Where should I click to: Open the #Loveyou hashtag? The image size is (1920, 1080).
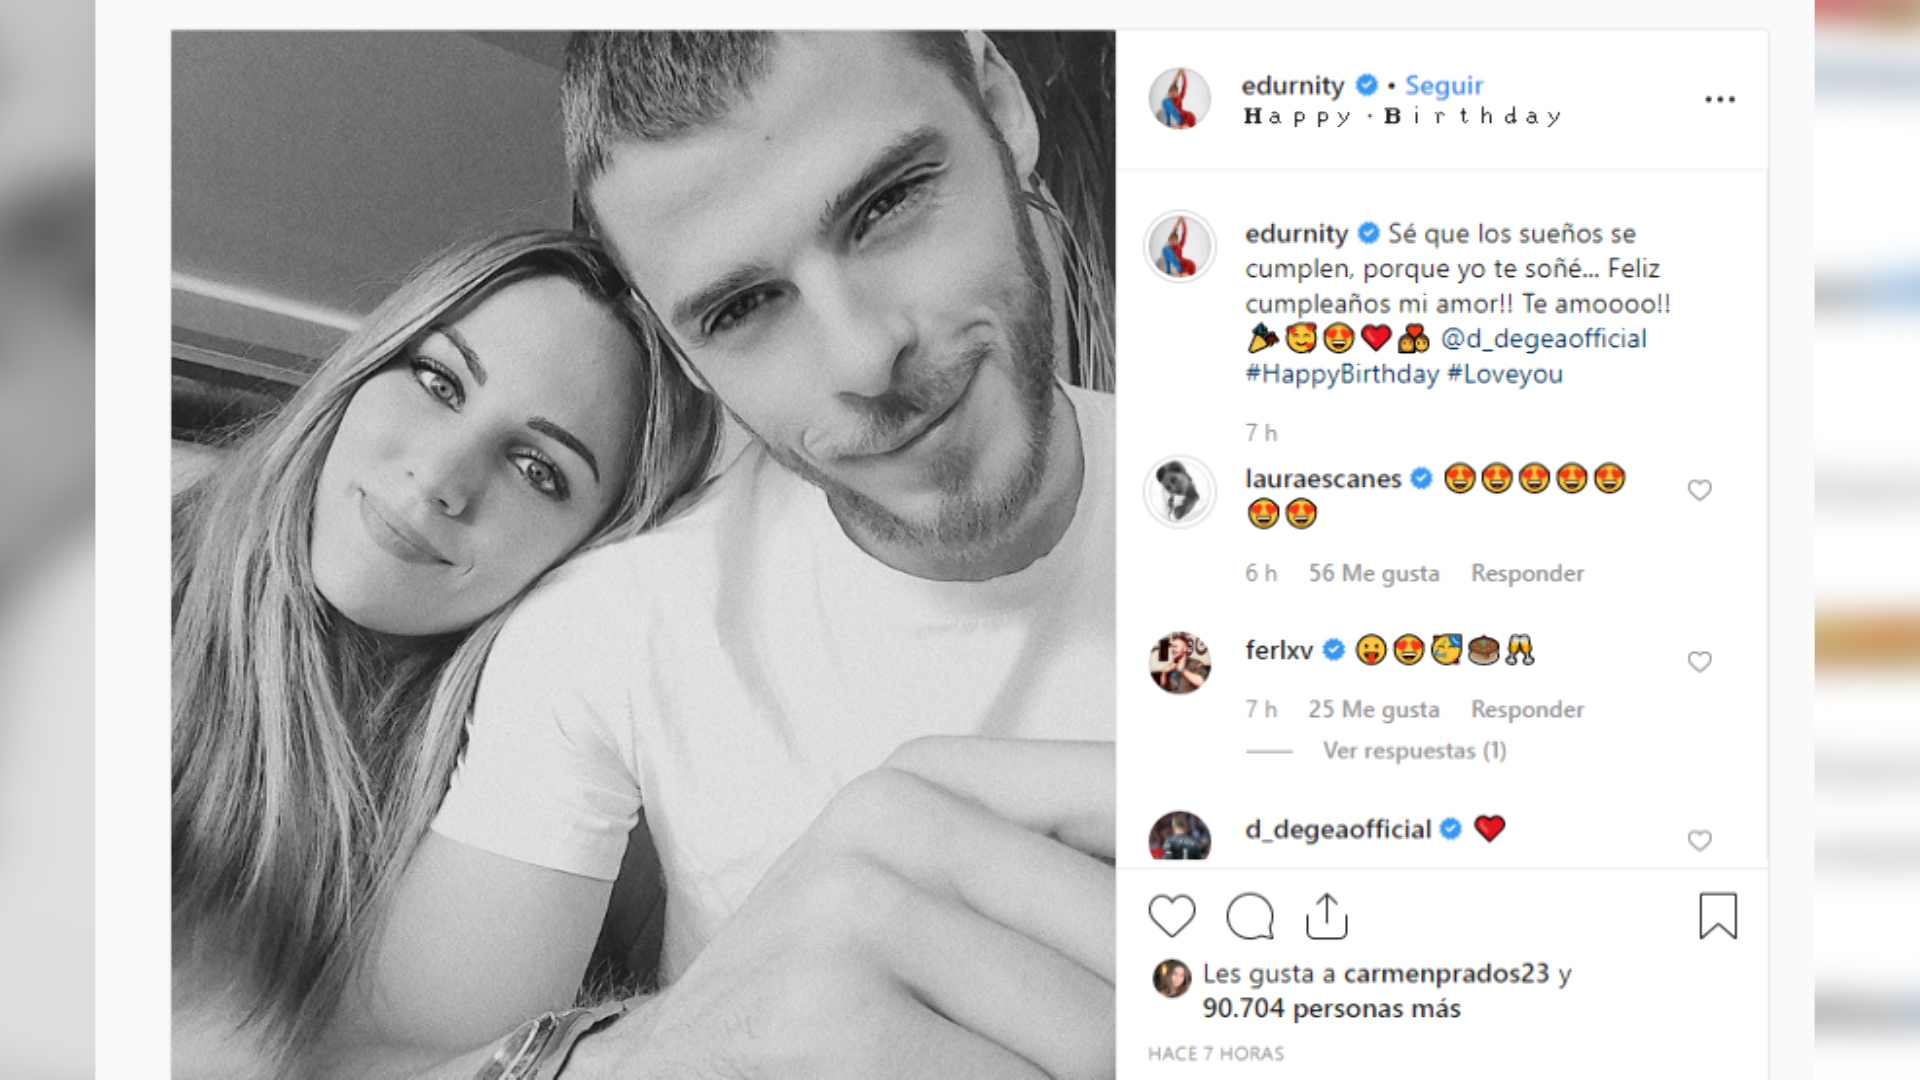tap(1505, 374)
